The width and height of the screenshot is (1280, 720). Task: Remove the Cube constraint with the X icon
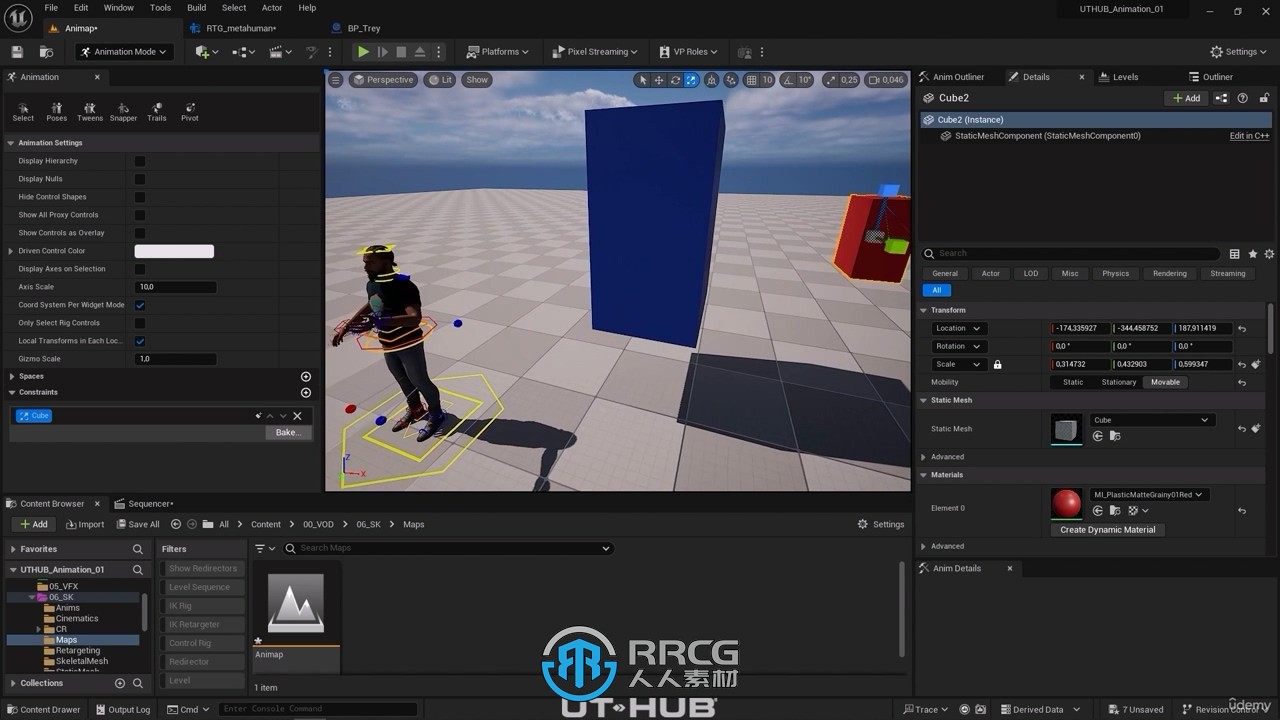click(x=297, y=416)
